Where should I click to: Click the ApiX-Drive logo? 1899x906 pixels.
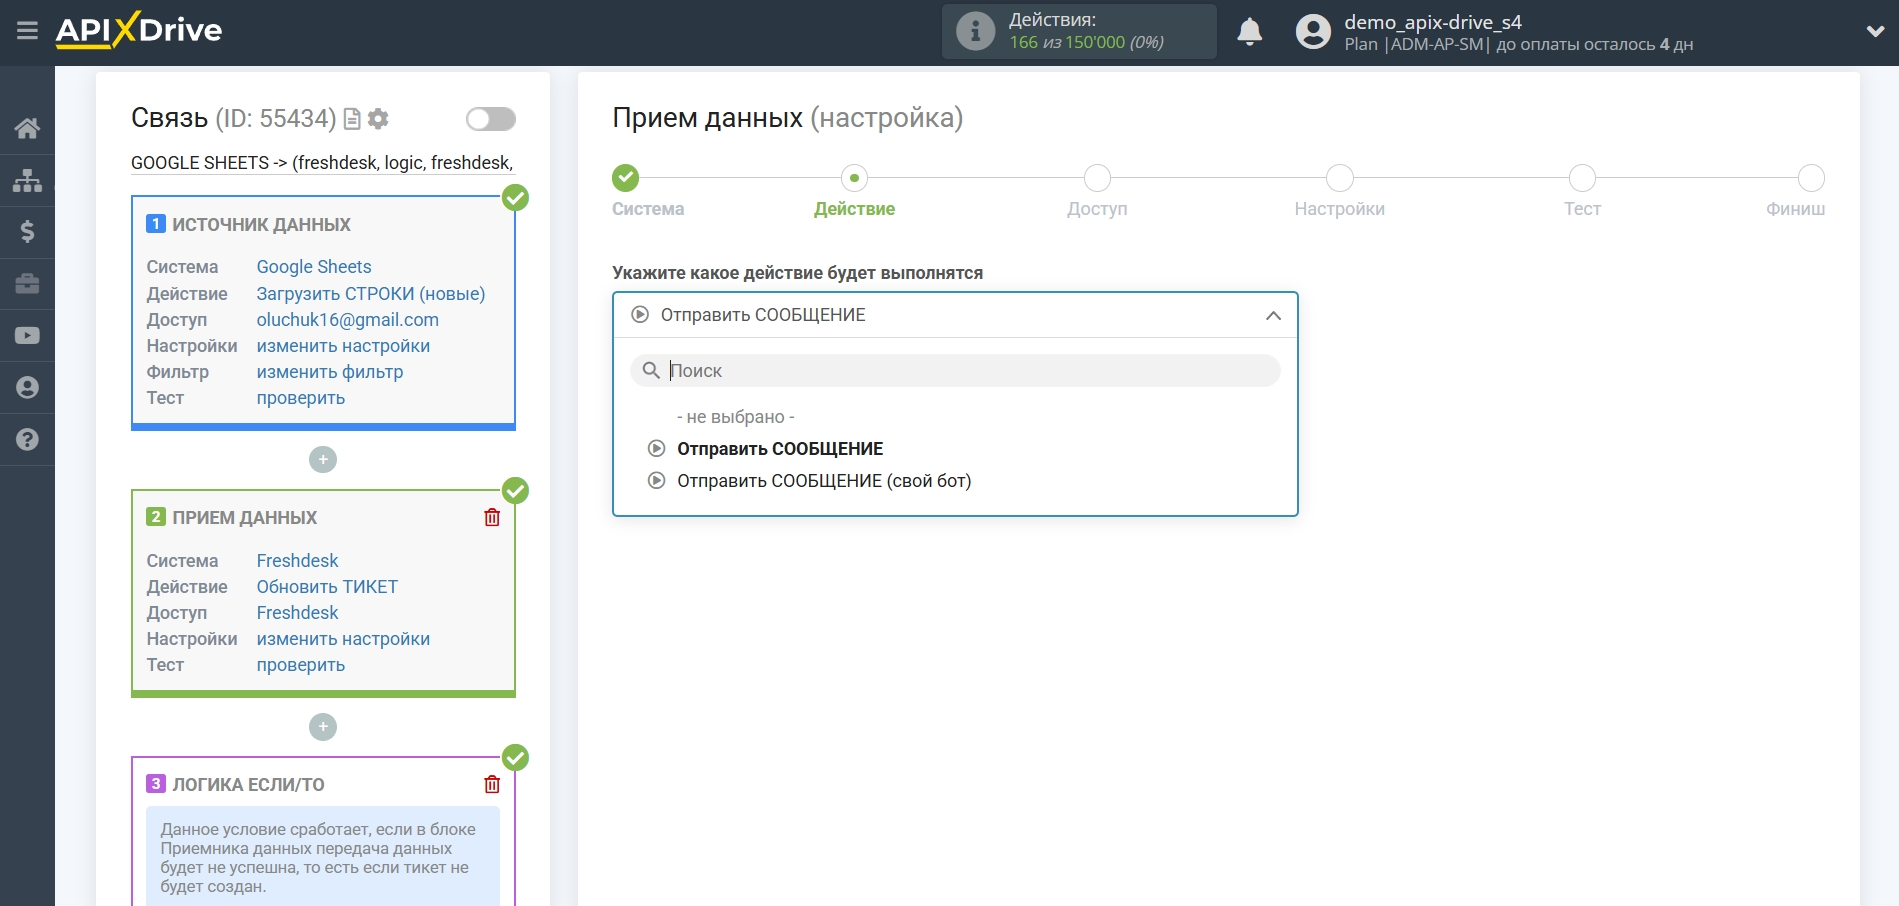(139, 30)
